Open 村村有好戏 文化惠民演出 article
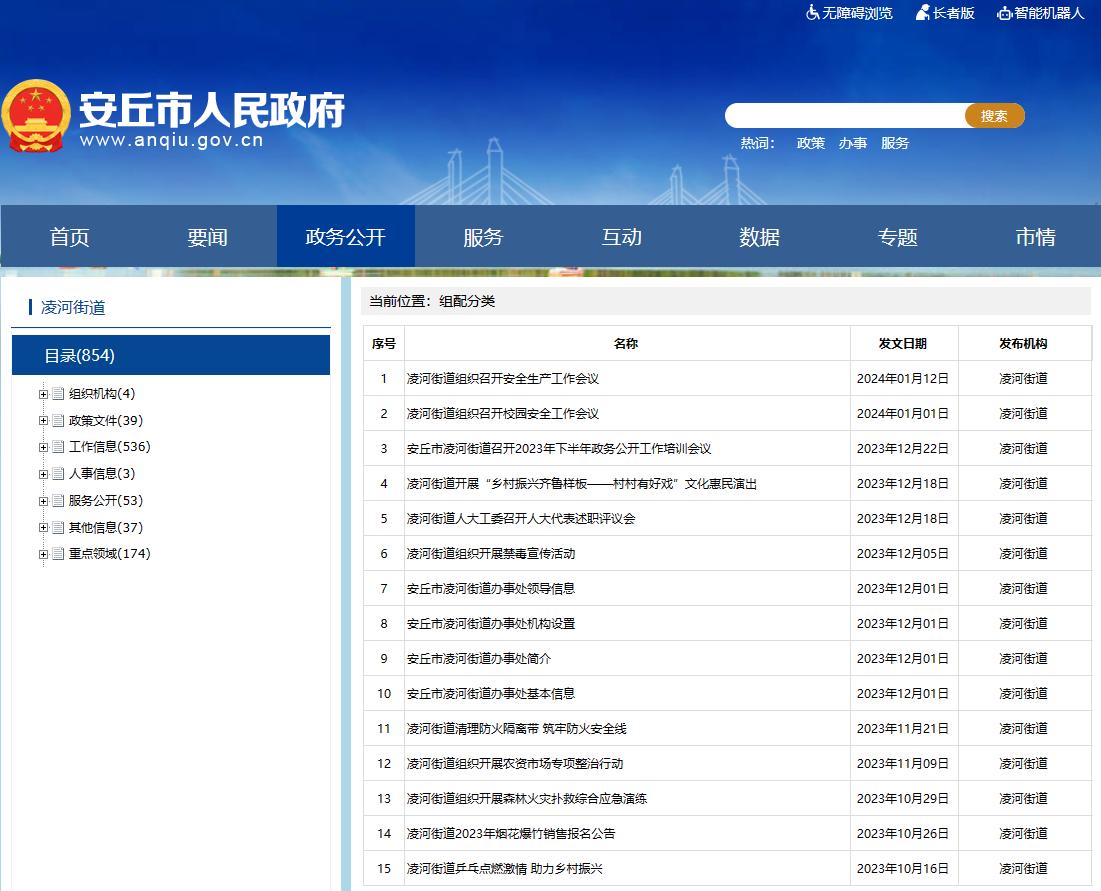Image resolution: width=1101 pixels, height=891 pixels. pos(582,484)
